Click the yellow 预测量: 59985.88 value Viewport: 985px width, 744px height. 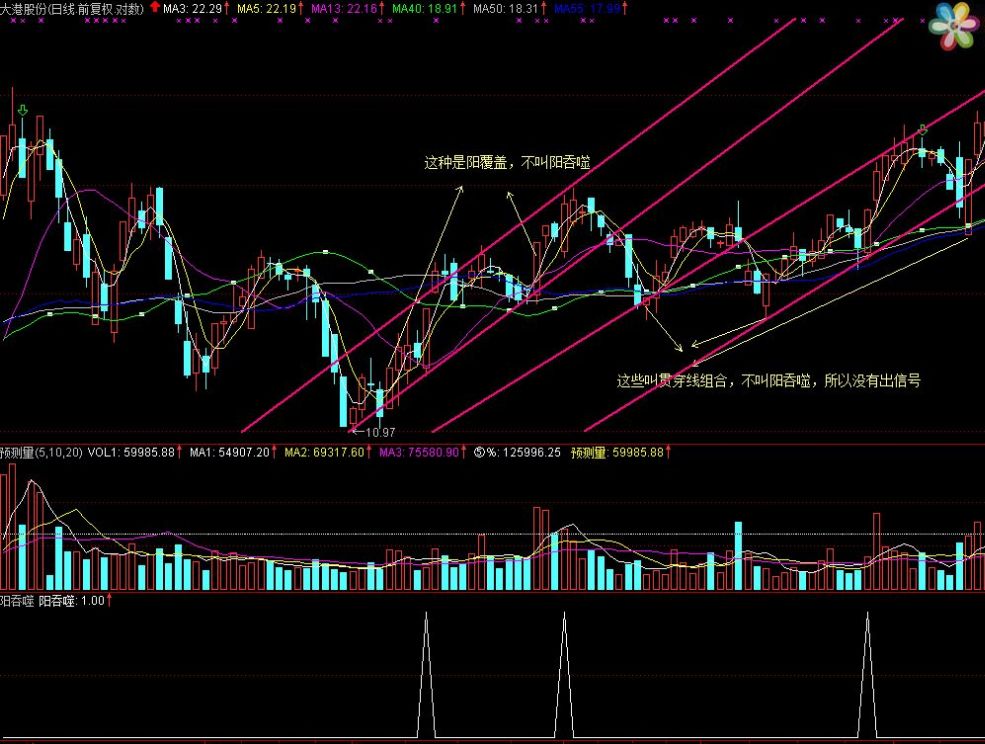pyautogui.click(x=617, y=452)
